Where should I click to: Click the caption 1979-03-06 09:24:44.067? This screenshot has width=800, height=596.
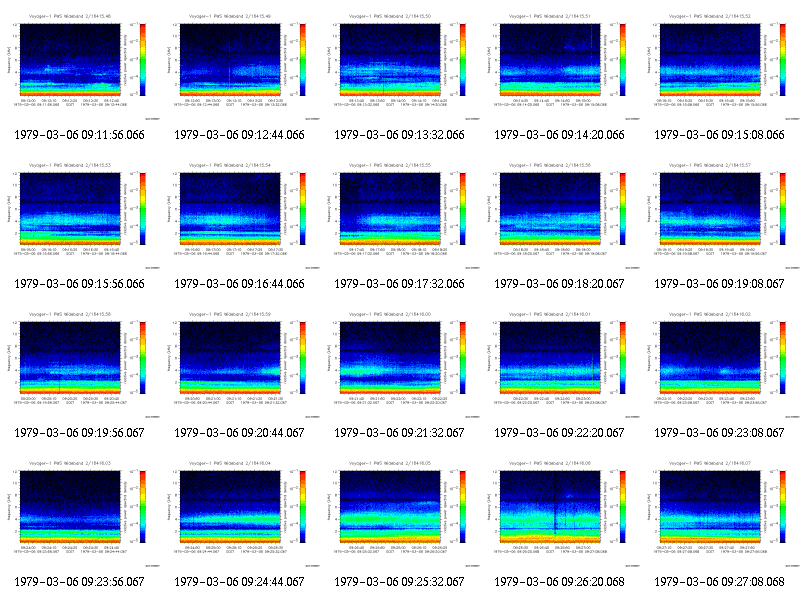pyautogui.click(x=239, y=582)
